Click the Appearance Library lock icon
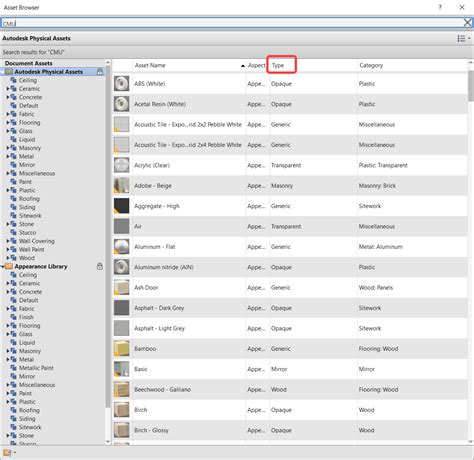474x460 pixels. click(x=100, y=266)
